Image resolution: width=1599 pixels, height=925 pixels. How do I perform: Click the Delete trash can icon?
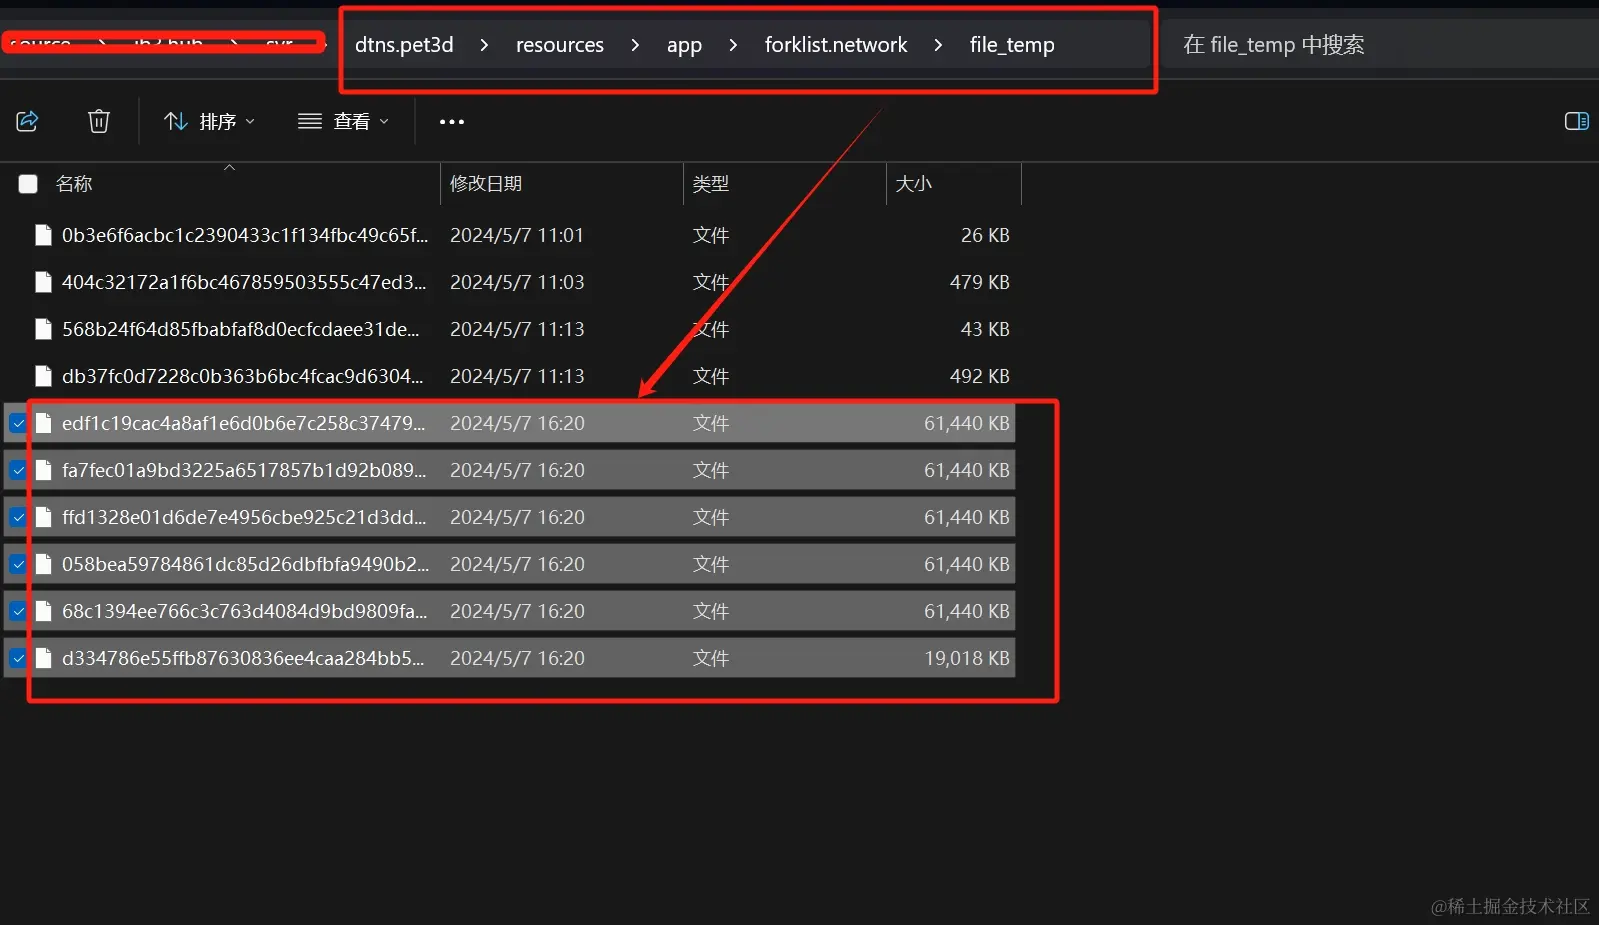point(98,121)
